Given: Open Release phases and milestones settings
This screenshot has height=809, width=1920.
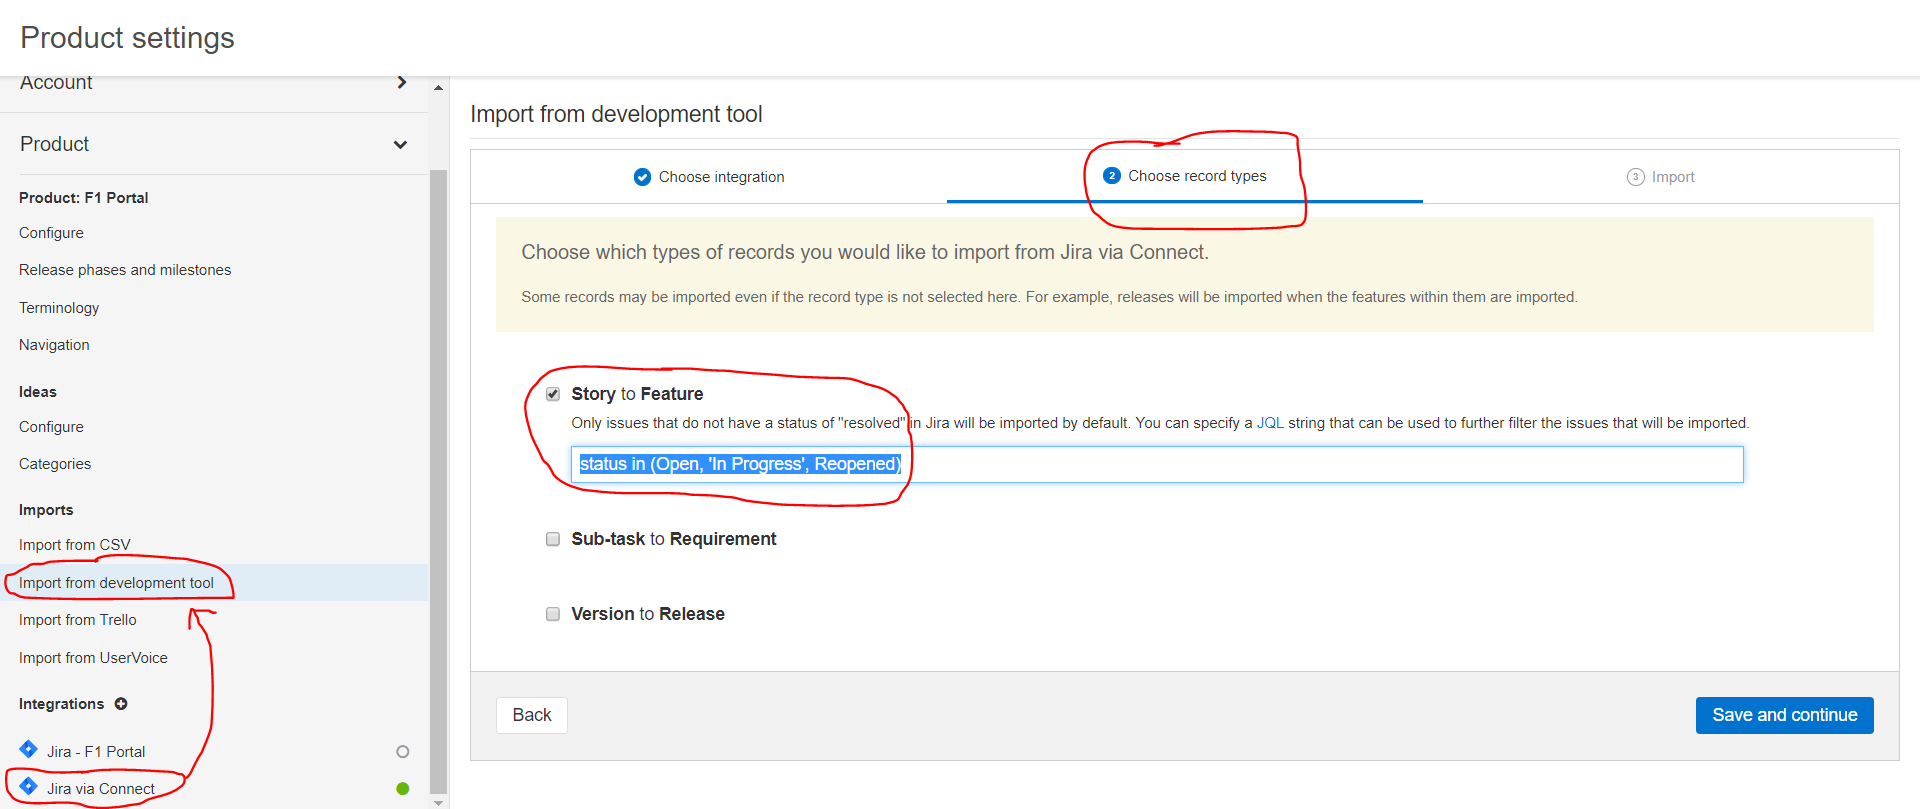Looking at the screenshot, I should [125, 270].
